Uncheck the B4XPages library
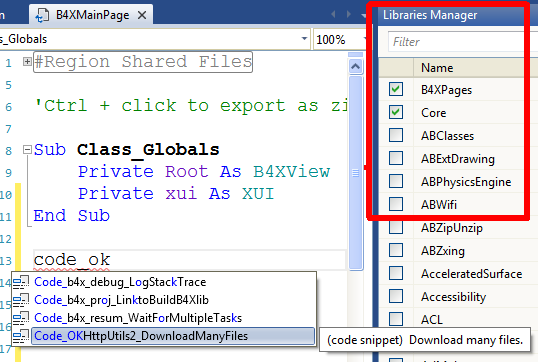The height and width of the screenshot is (362, 538). [x=396, y=89]
